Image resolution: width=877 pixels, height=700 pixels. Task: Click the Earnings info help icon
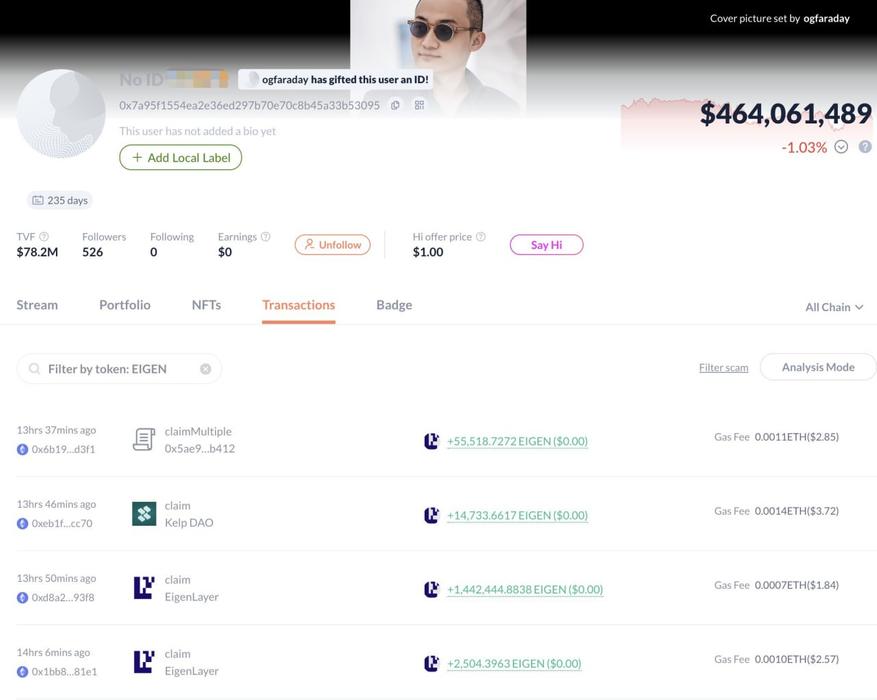tap(266, 237)
